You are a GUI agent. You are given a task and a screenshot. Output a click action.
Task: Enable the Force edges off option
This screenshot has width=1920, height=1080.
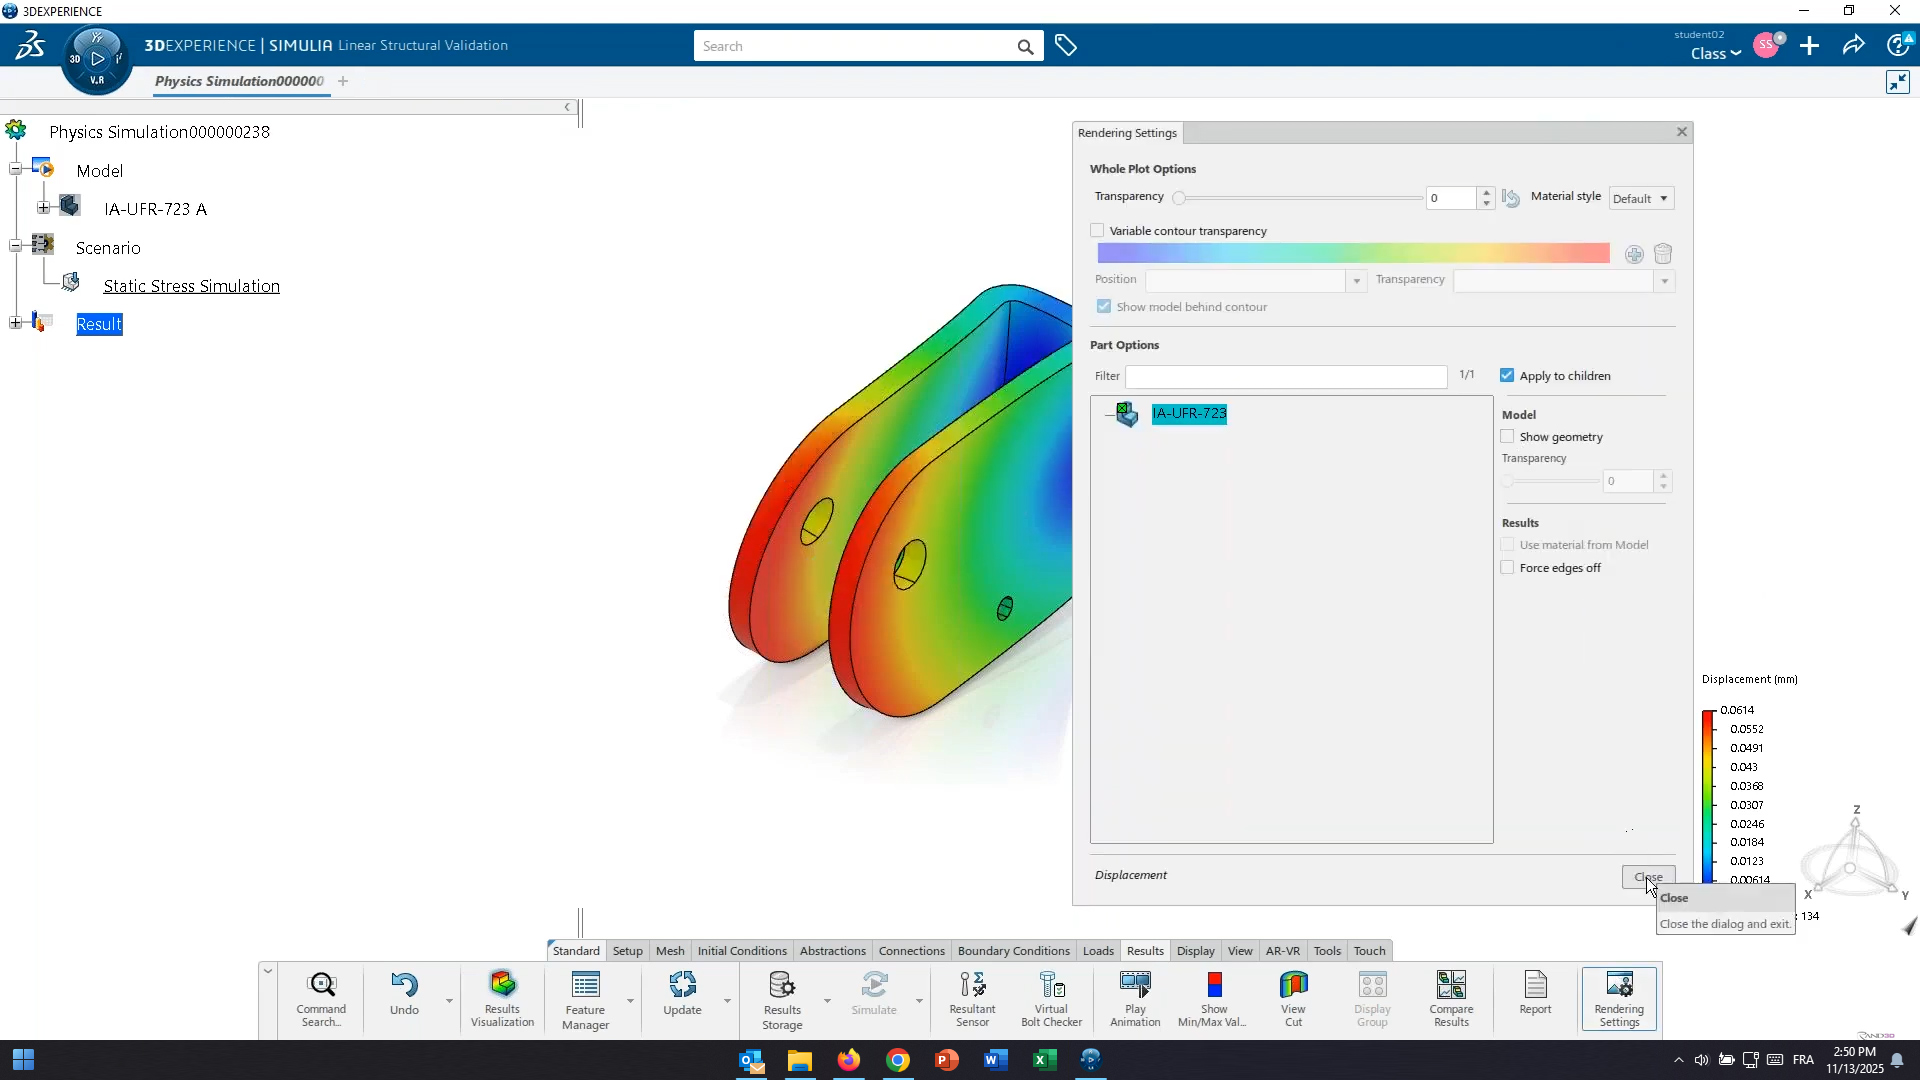tap(1507, 567)
